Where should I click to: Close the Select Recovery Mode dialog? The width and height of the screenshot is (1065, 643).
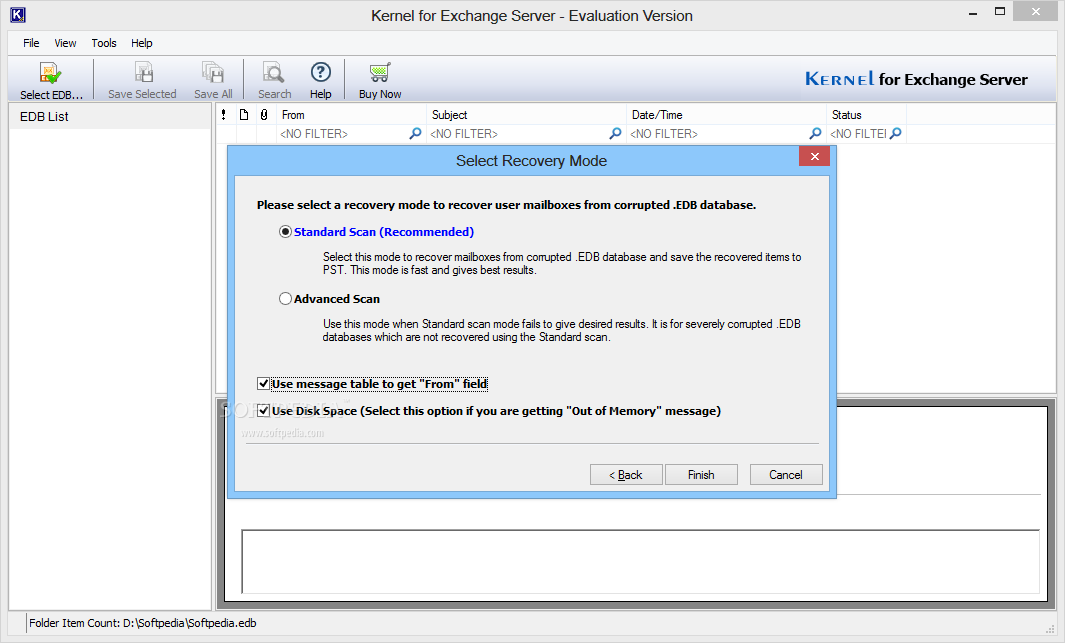[814, 157]
